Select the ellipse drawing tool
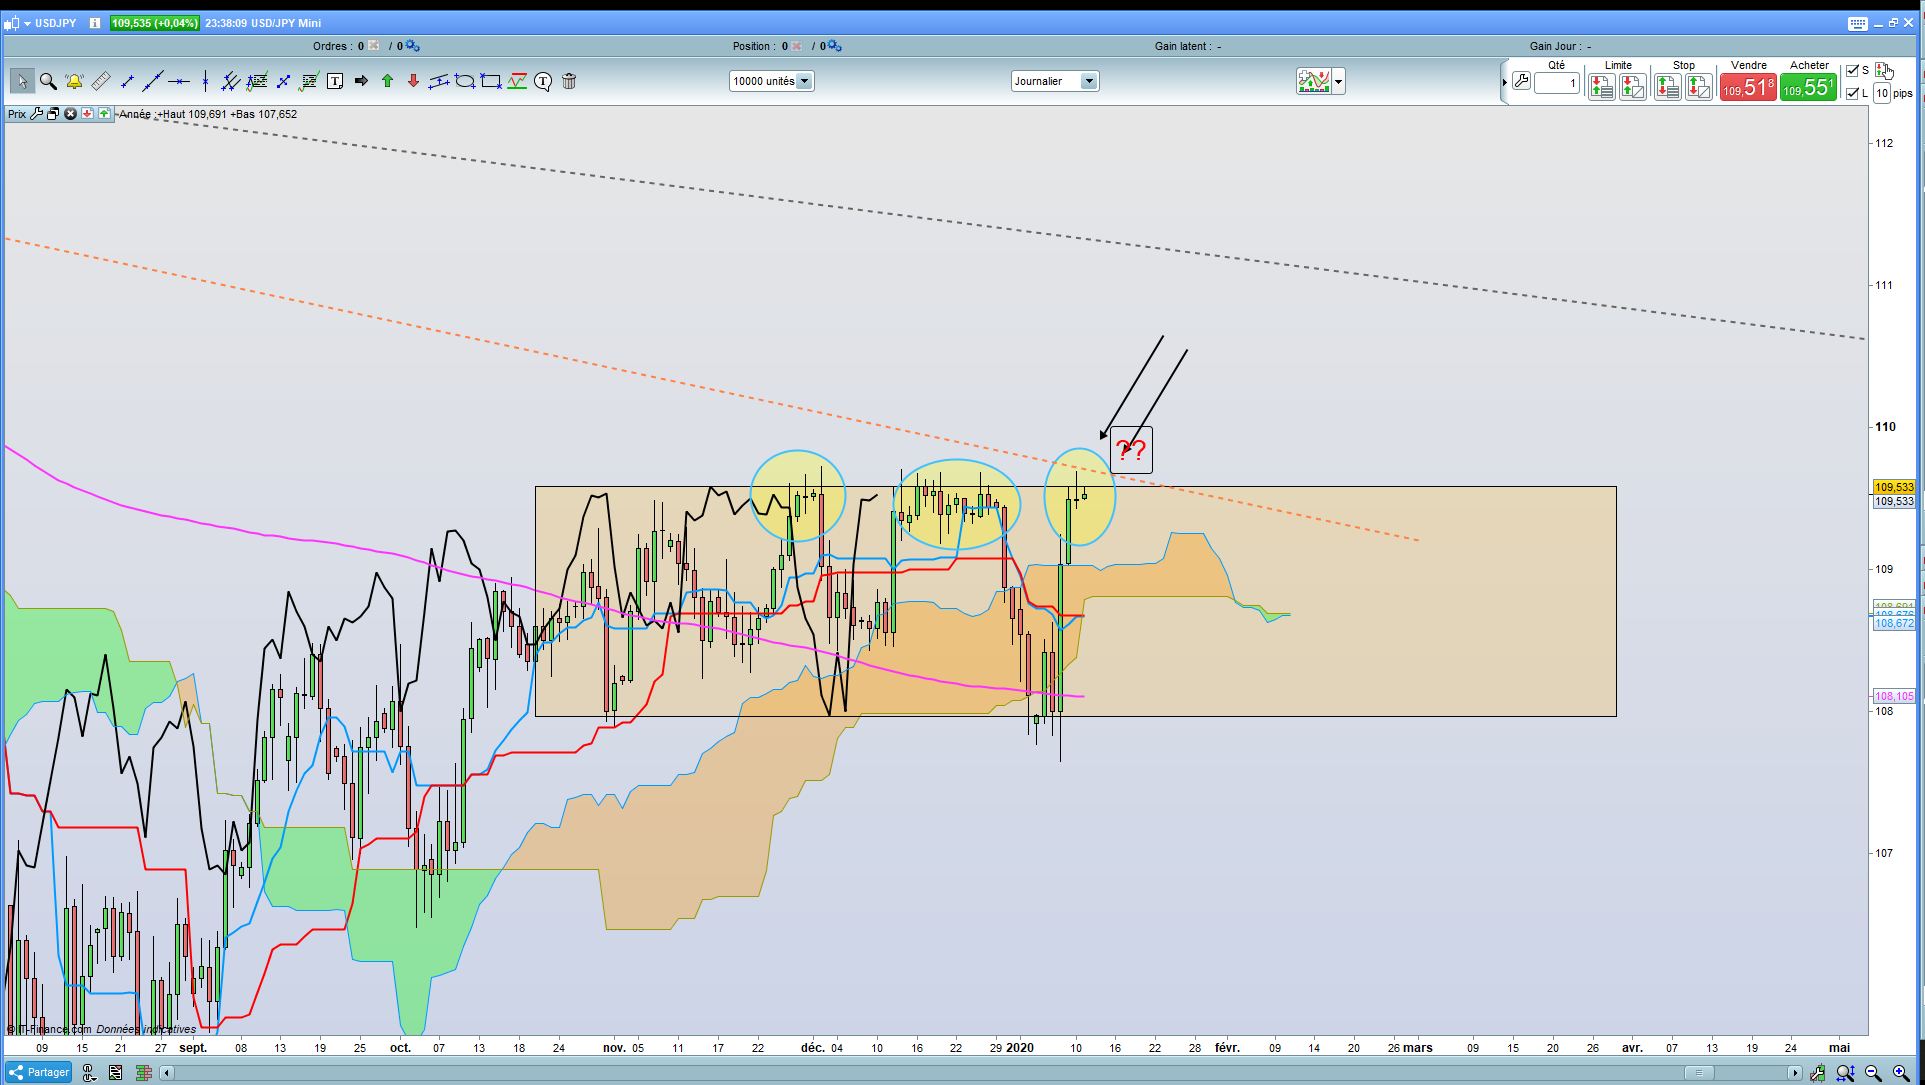The image size is (1925, 1085). pyautogui.click(x=465, y=81)
